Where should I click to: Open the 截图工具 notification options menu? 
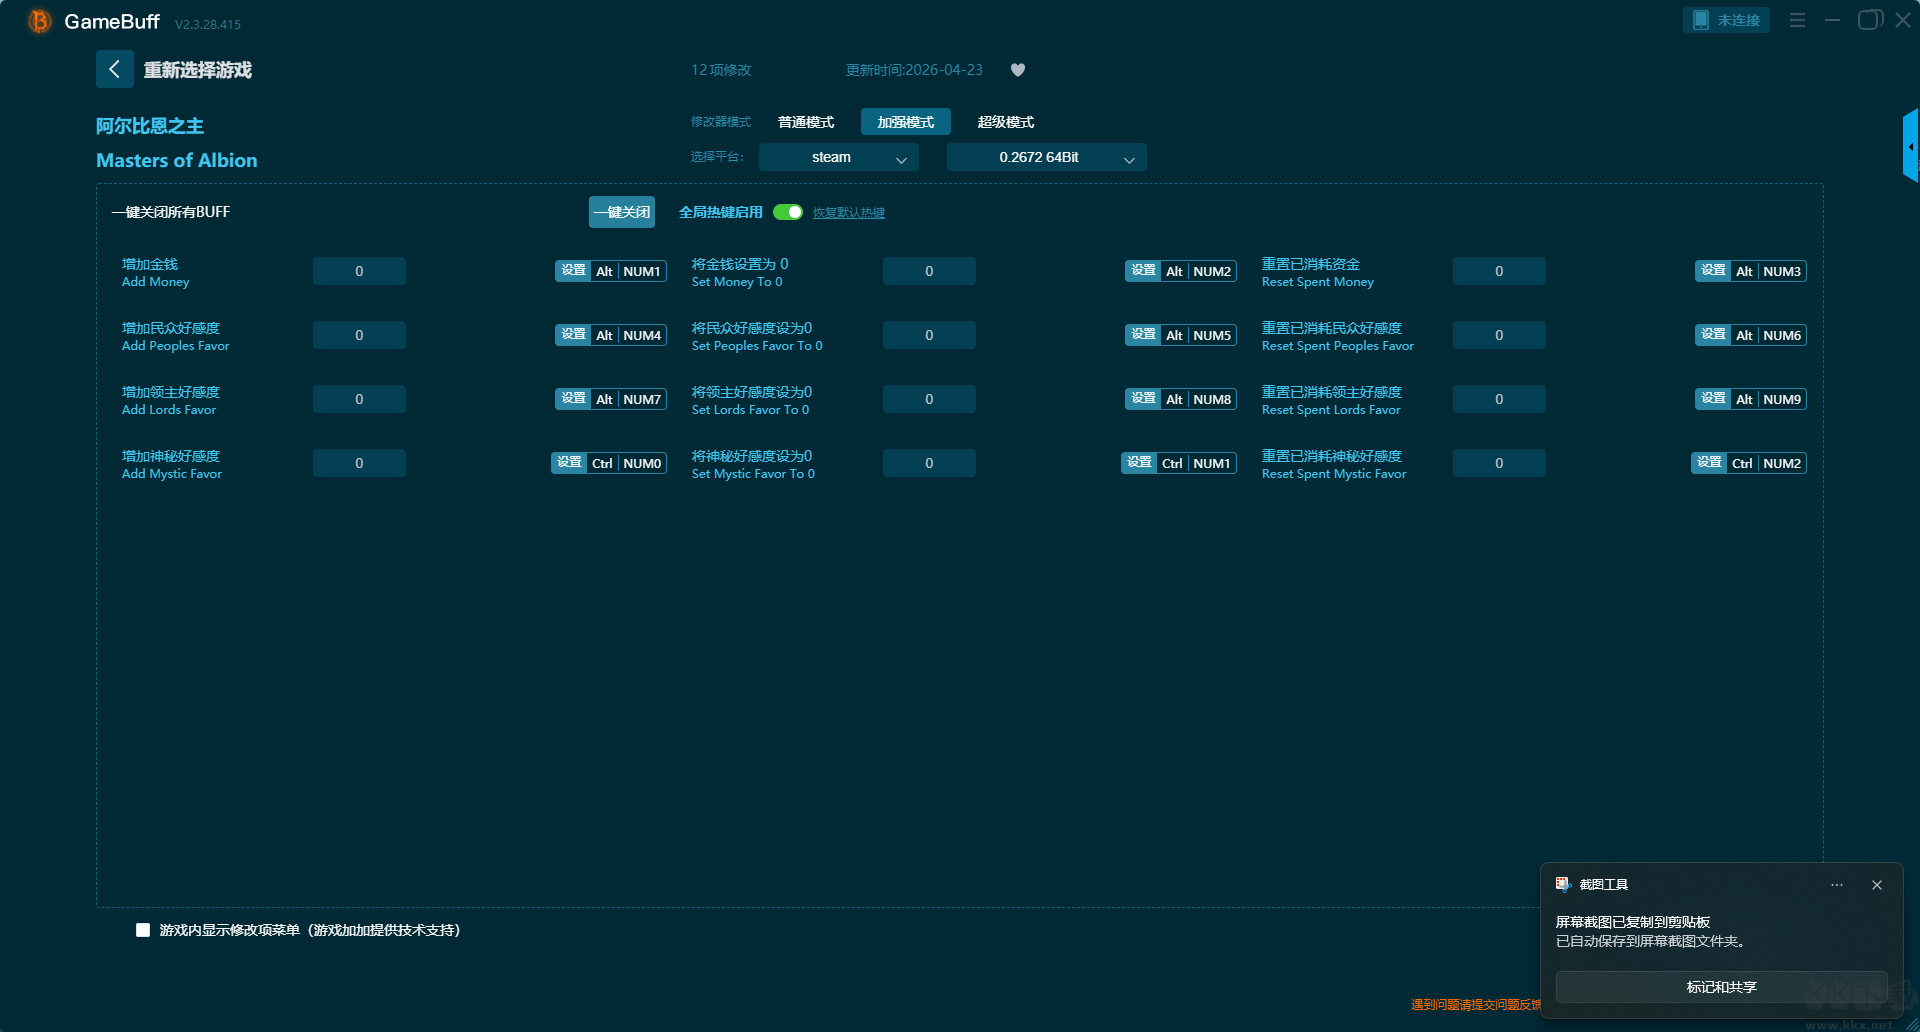(x=1837, y=885)
